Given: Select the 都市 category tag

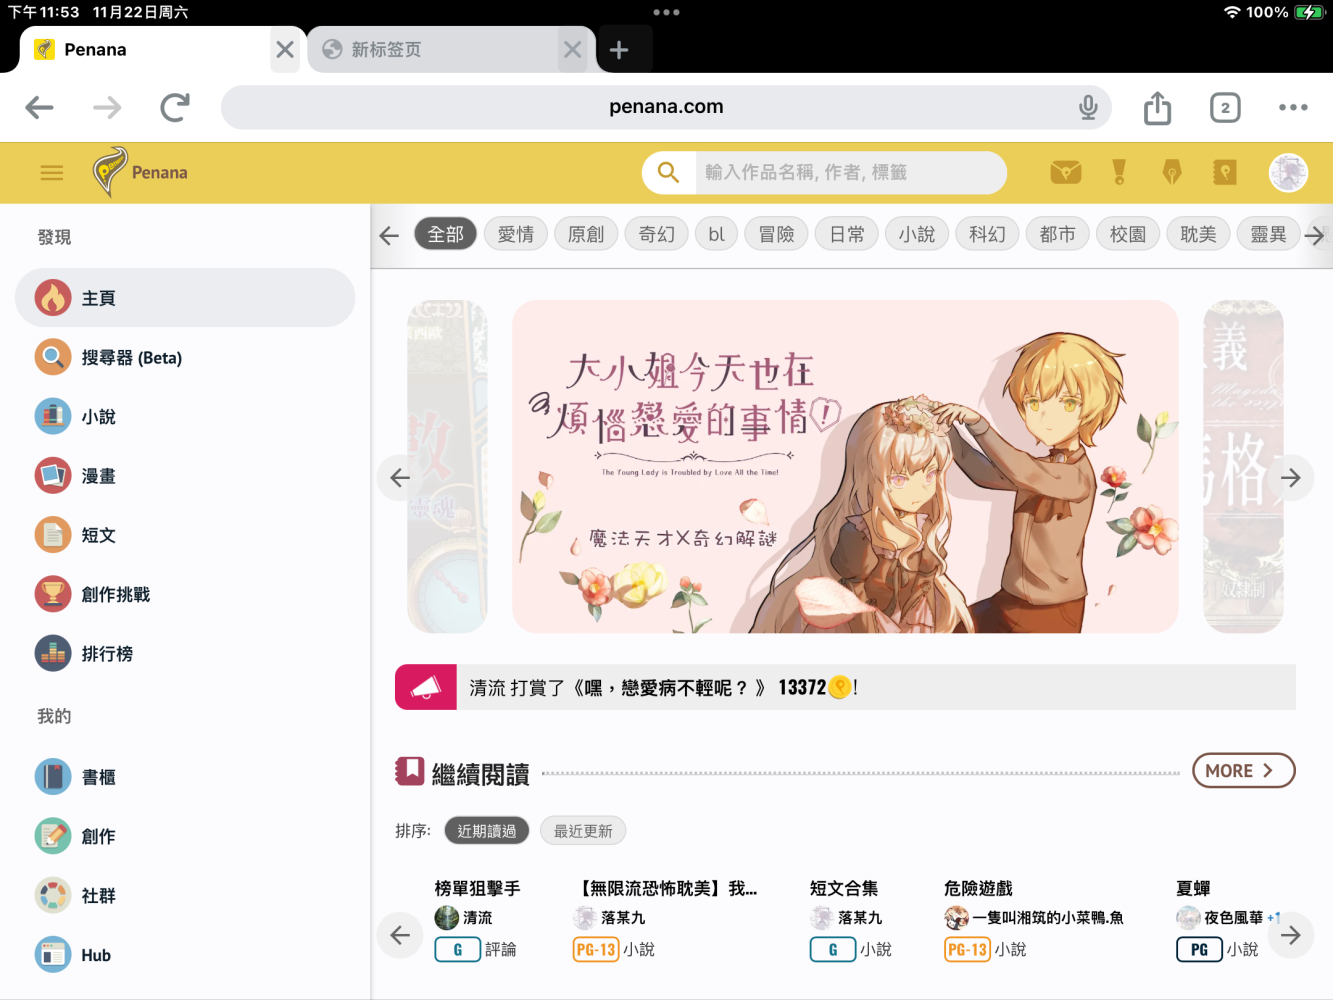Looking at the screenshot, I should [x=1058, y=234].
